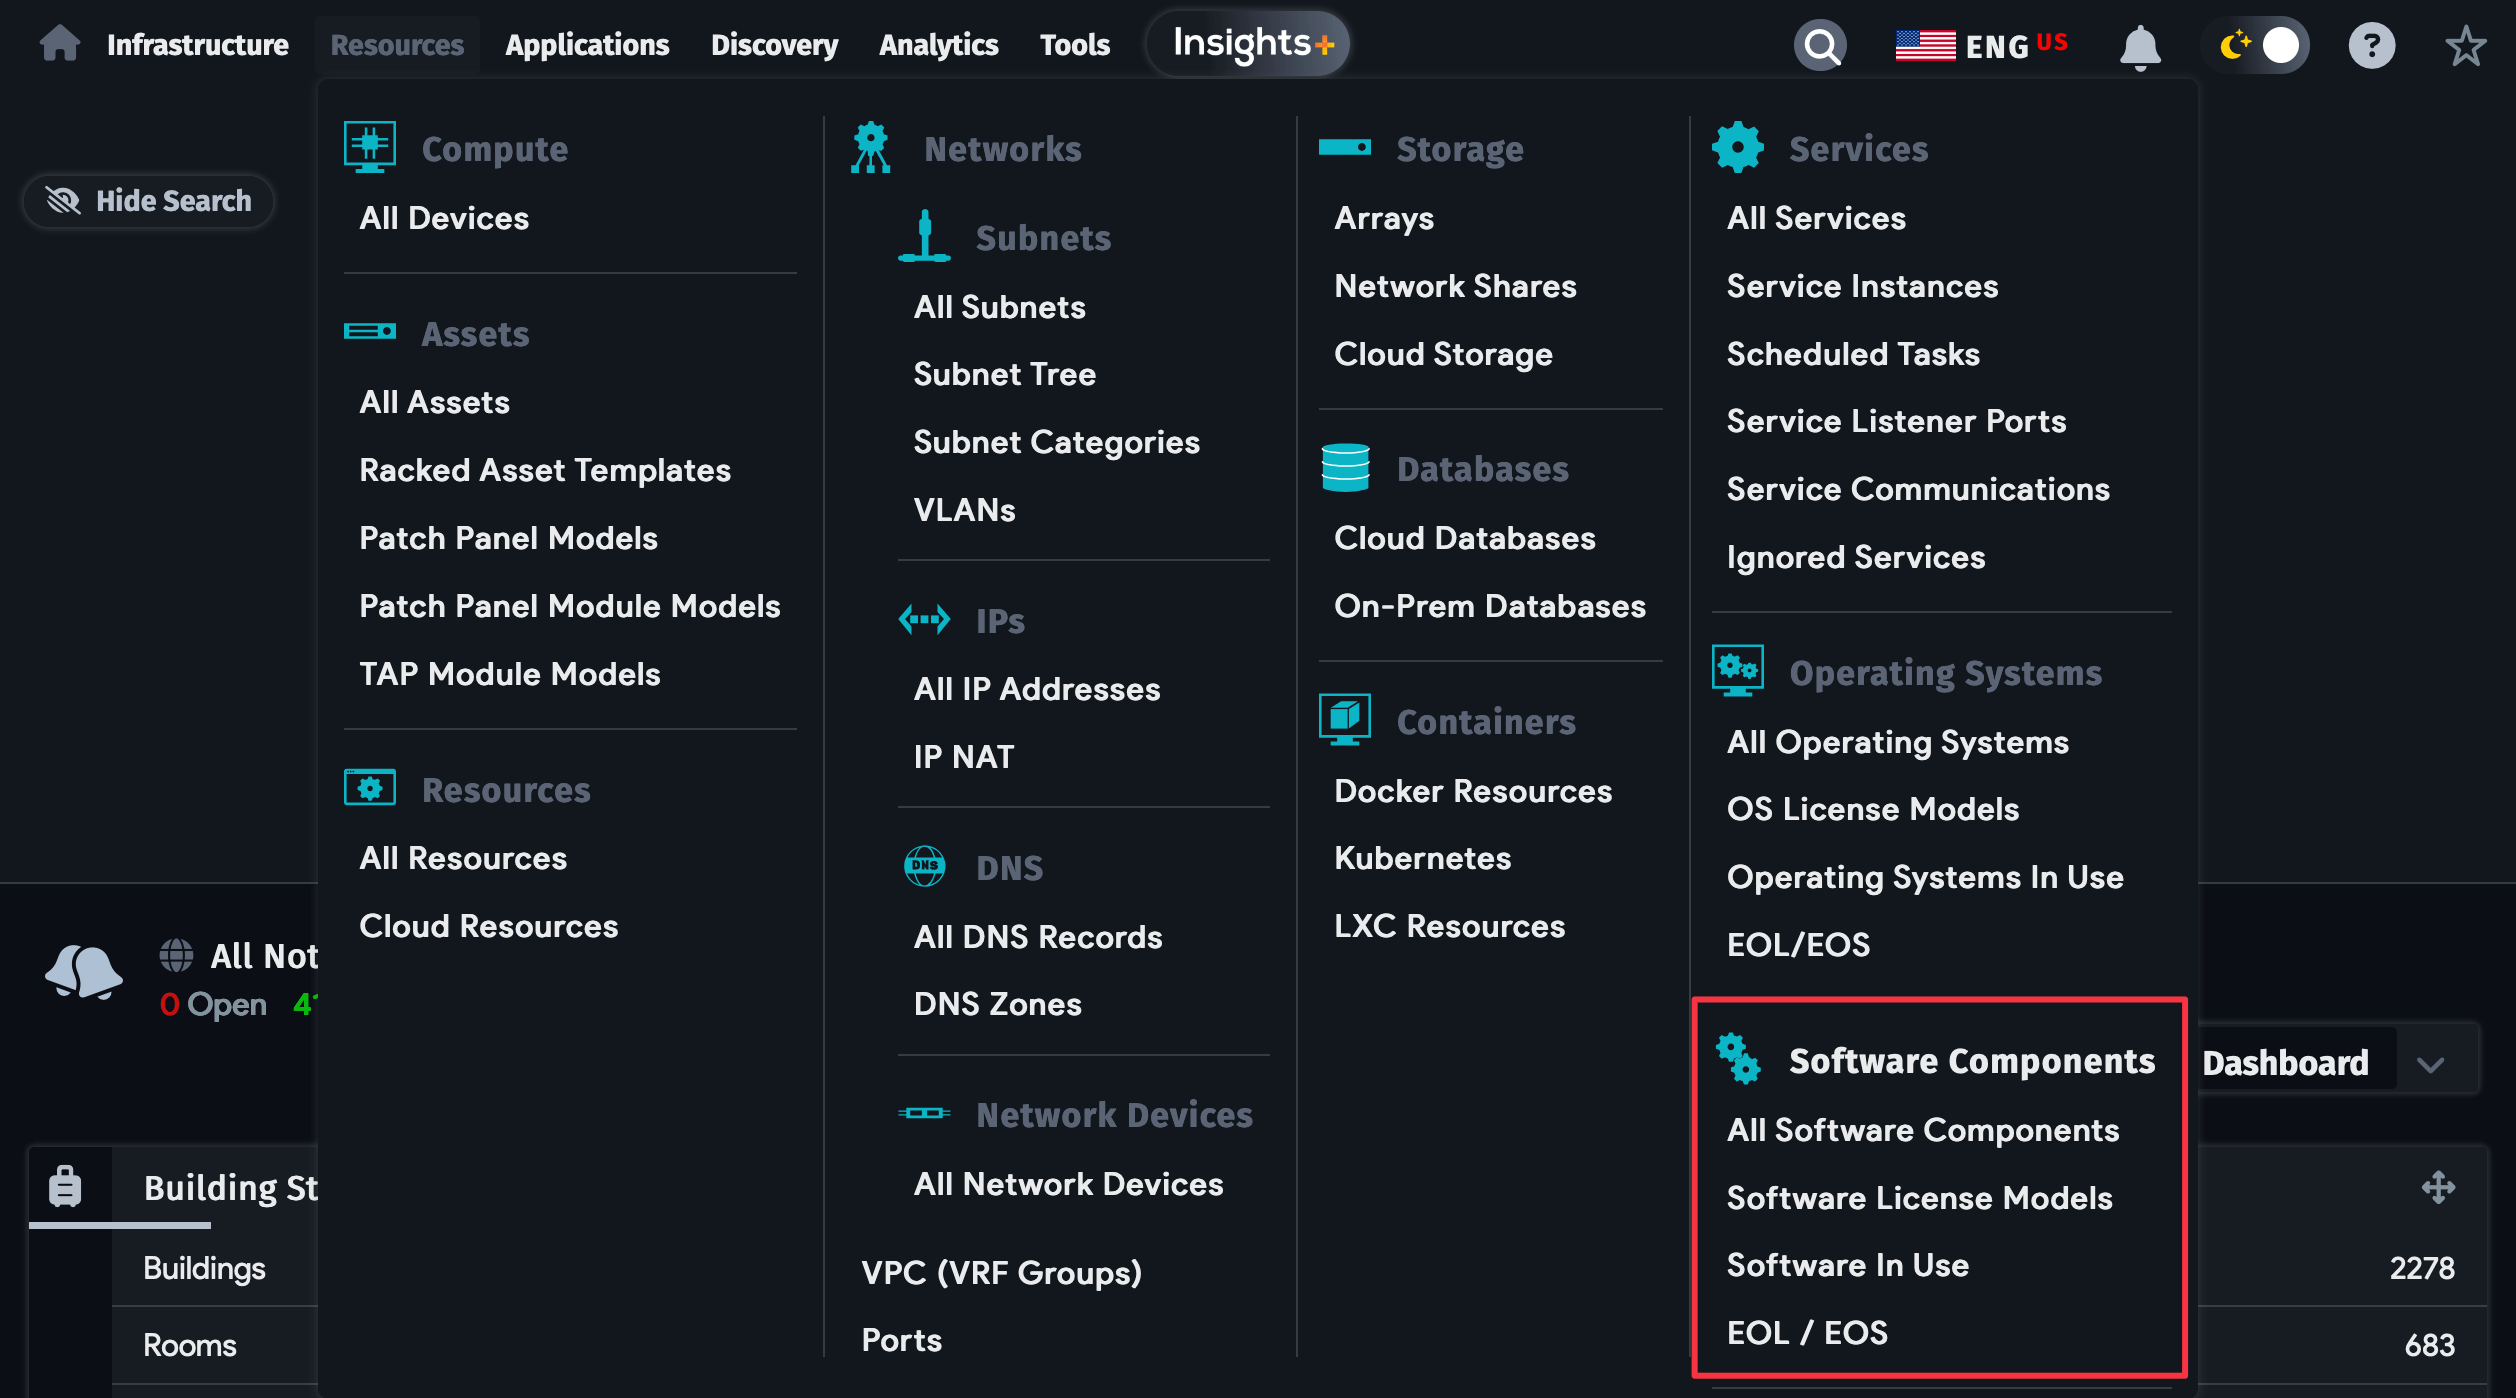This screenshot has width=2516, height=1398.
Task: Open All Software Components
Action: pos(1922,1129)
